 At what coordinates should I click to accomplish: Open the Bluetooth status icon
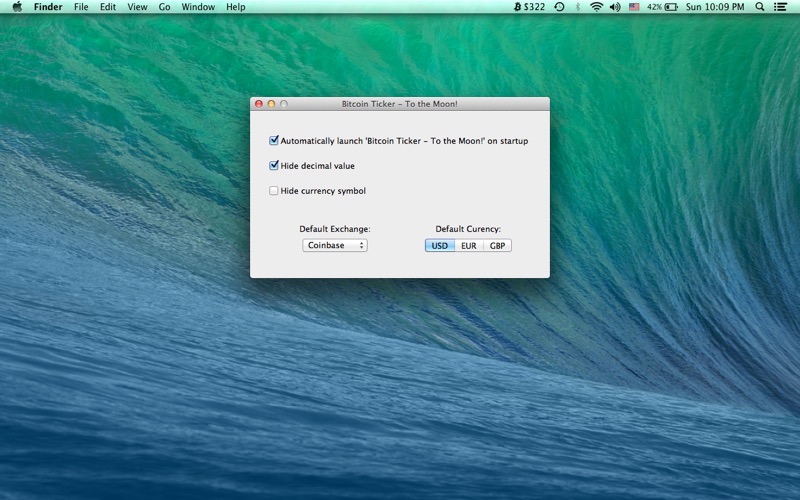pos(577,7)
